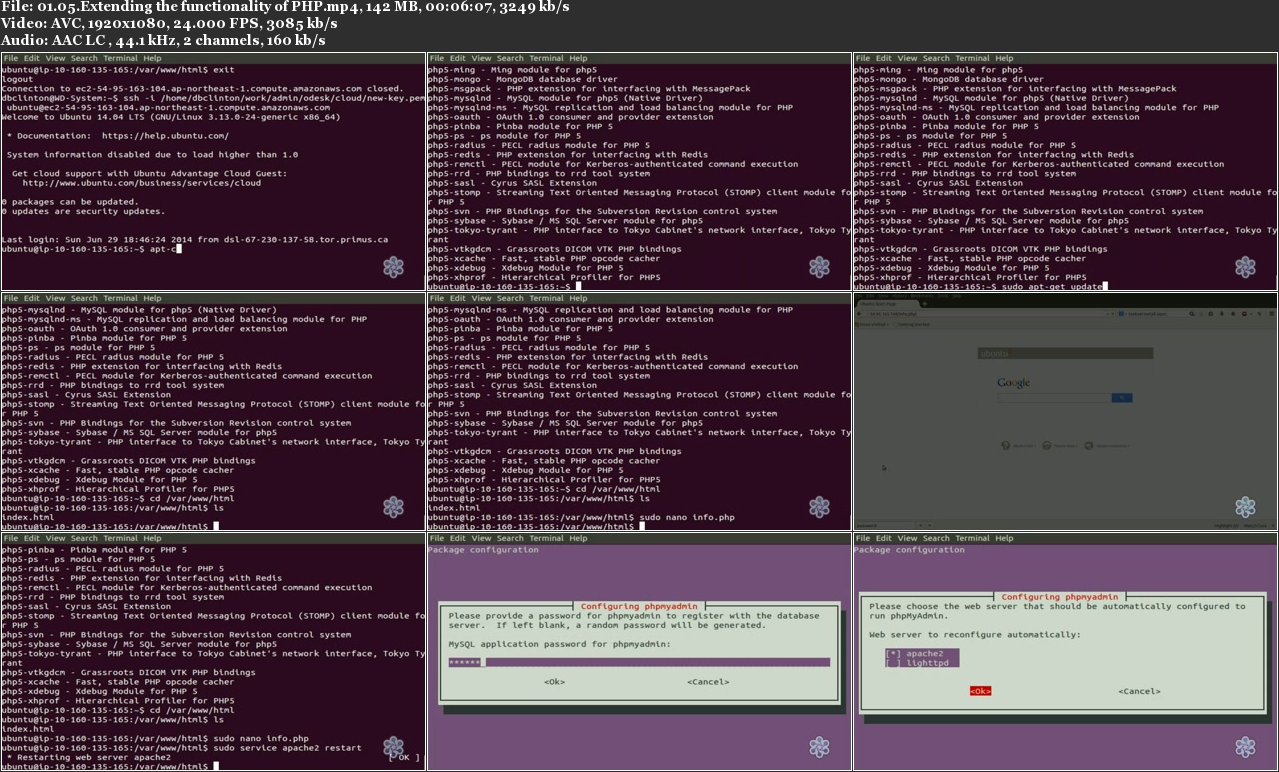Click 'logout' line in ssh login thumbnail

click(19, 79)
